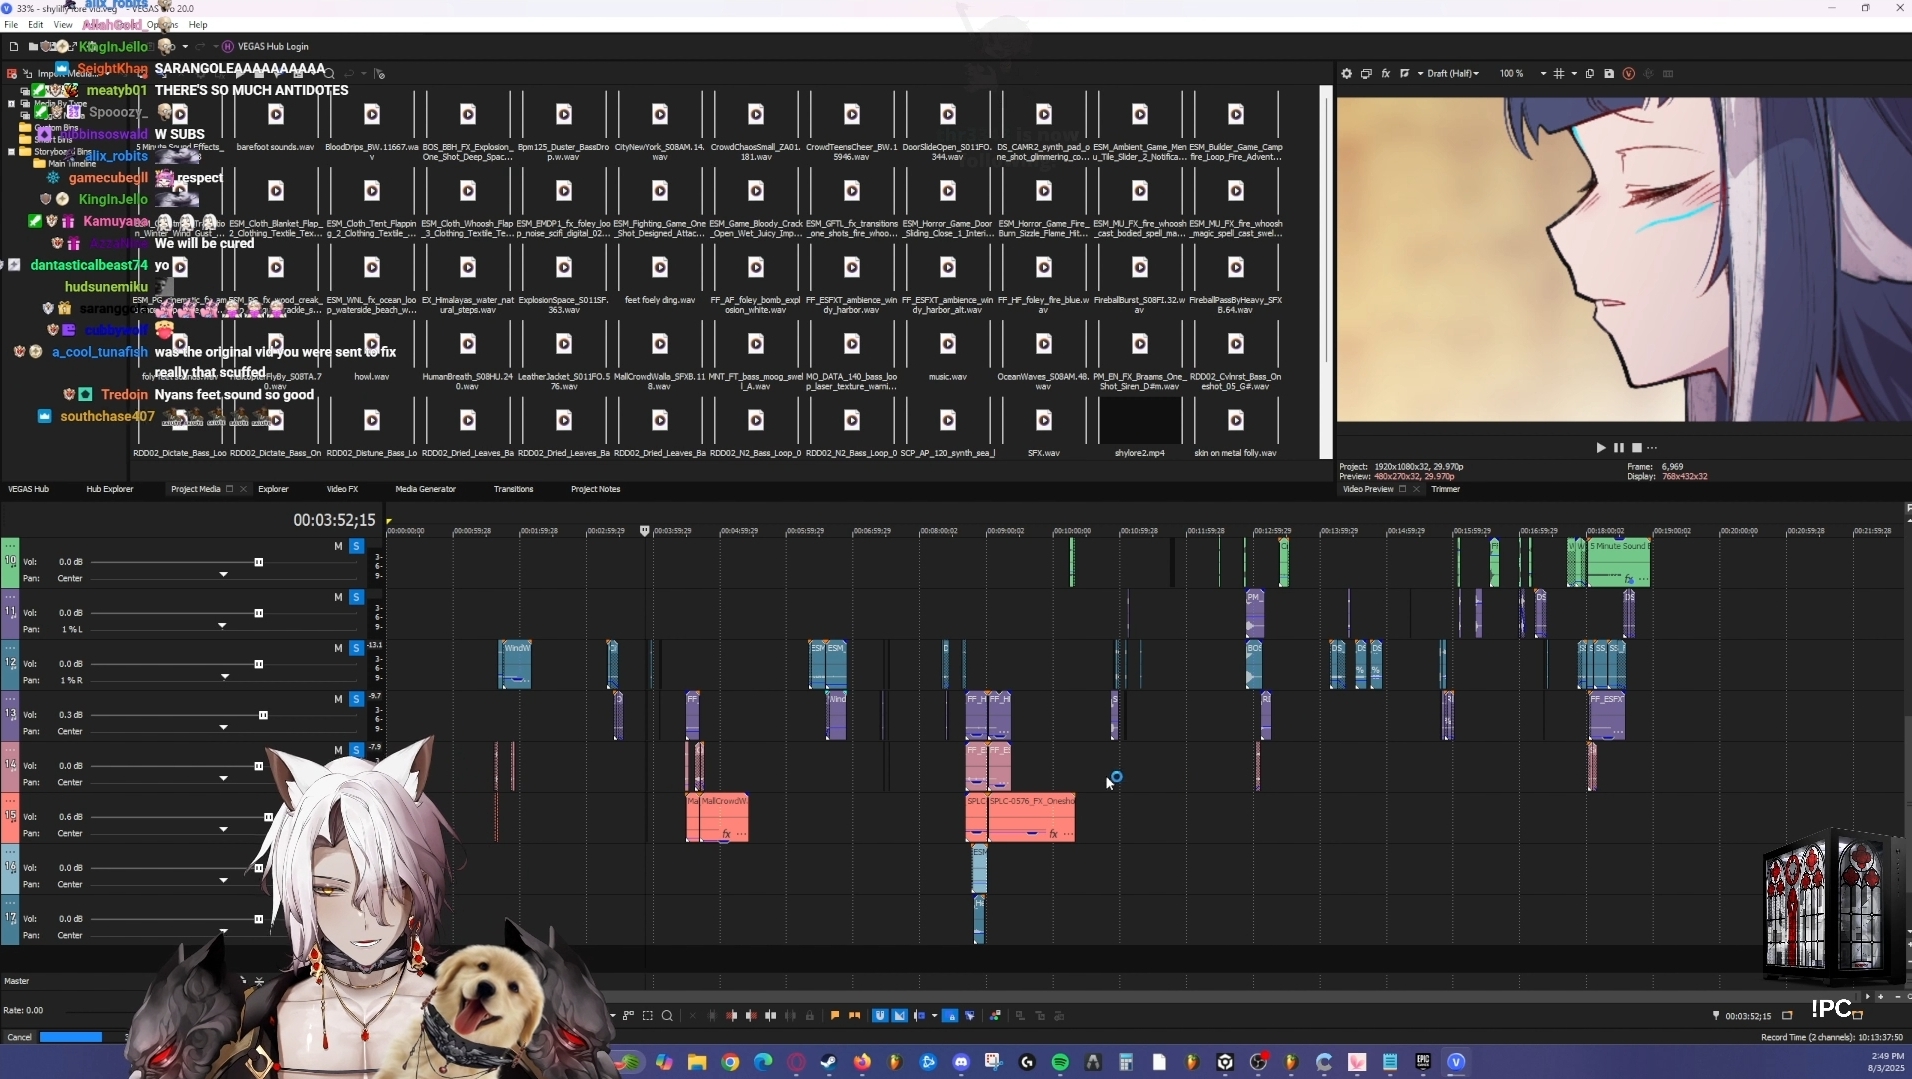The image size is (1912, 1079).
Task: Expand the overlay grid options arrow
Action: click(1574, 74)
